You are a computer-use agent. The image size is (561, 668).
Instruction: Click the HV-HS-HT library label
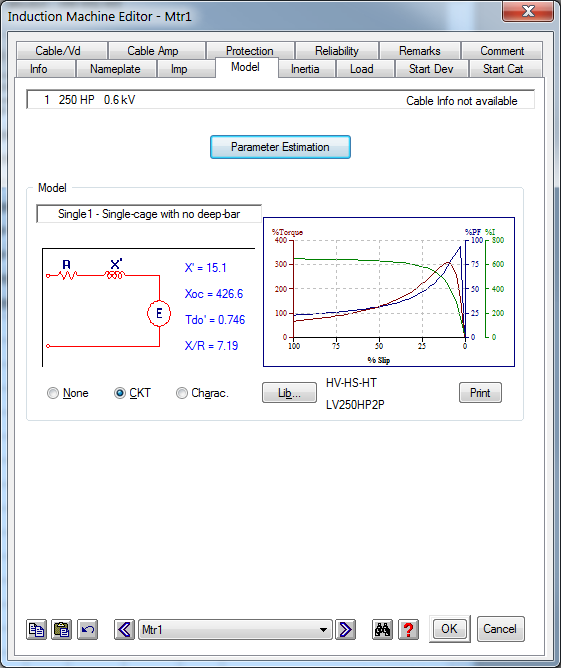click(351, 383)
